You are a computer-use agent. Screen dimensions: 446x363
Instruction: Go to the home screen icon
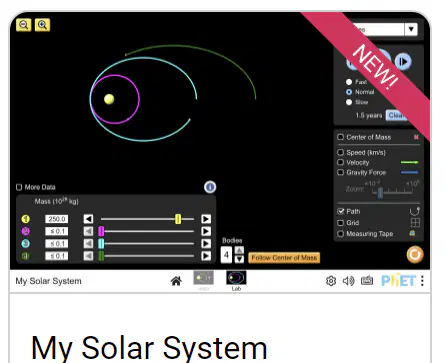[176, 281]
